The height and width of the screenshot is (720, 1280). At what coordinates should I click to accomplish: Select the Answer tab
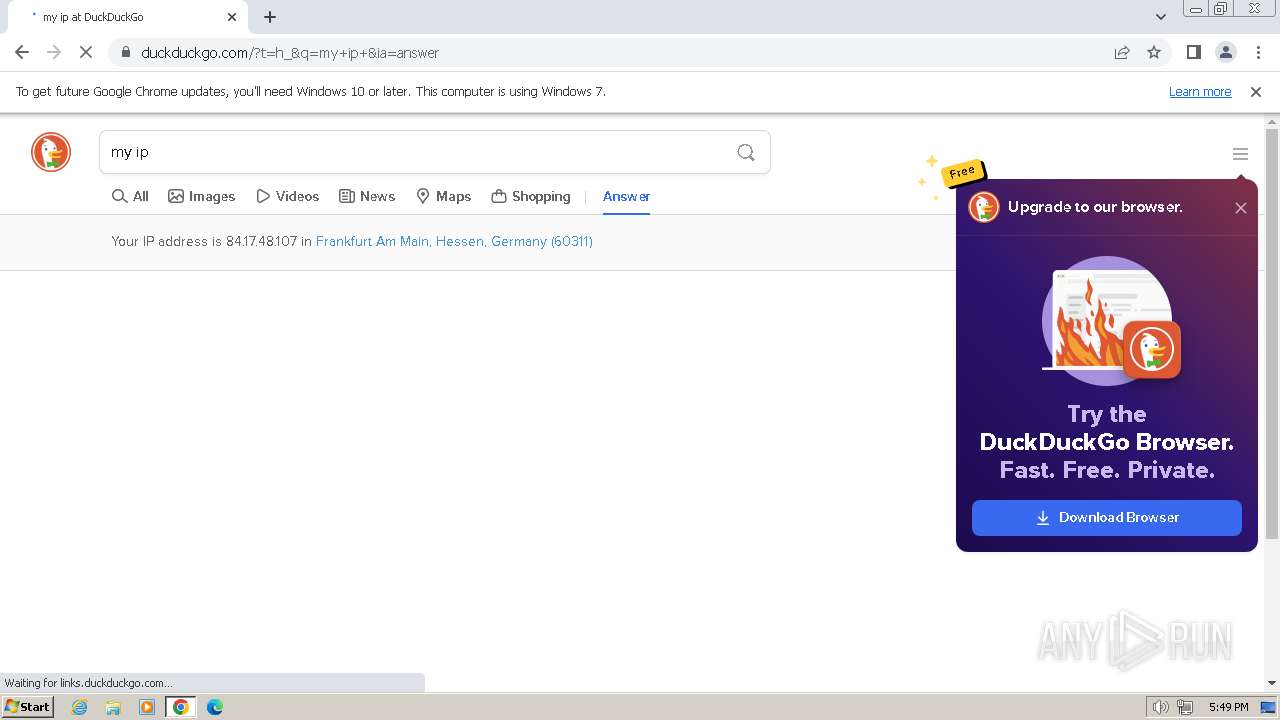point(626,196)
